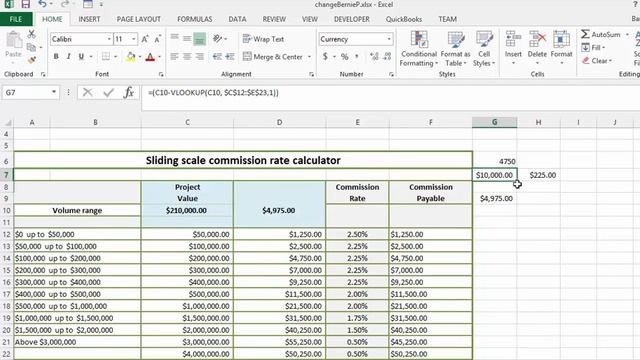Open the font size 11 dropdown
The width and height of the screenshot is (640, 360).
[x=133, y=39]
